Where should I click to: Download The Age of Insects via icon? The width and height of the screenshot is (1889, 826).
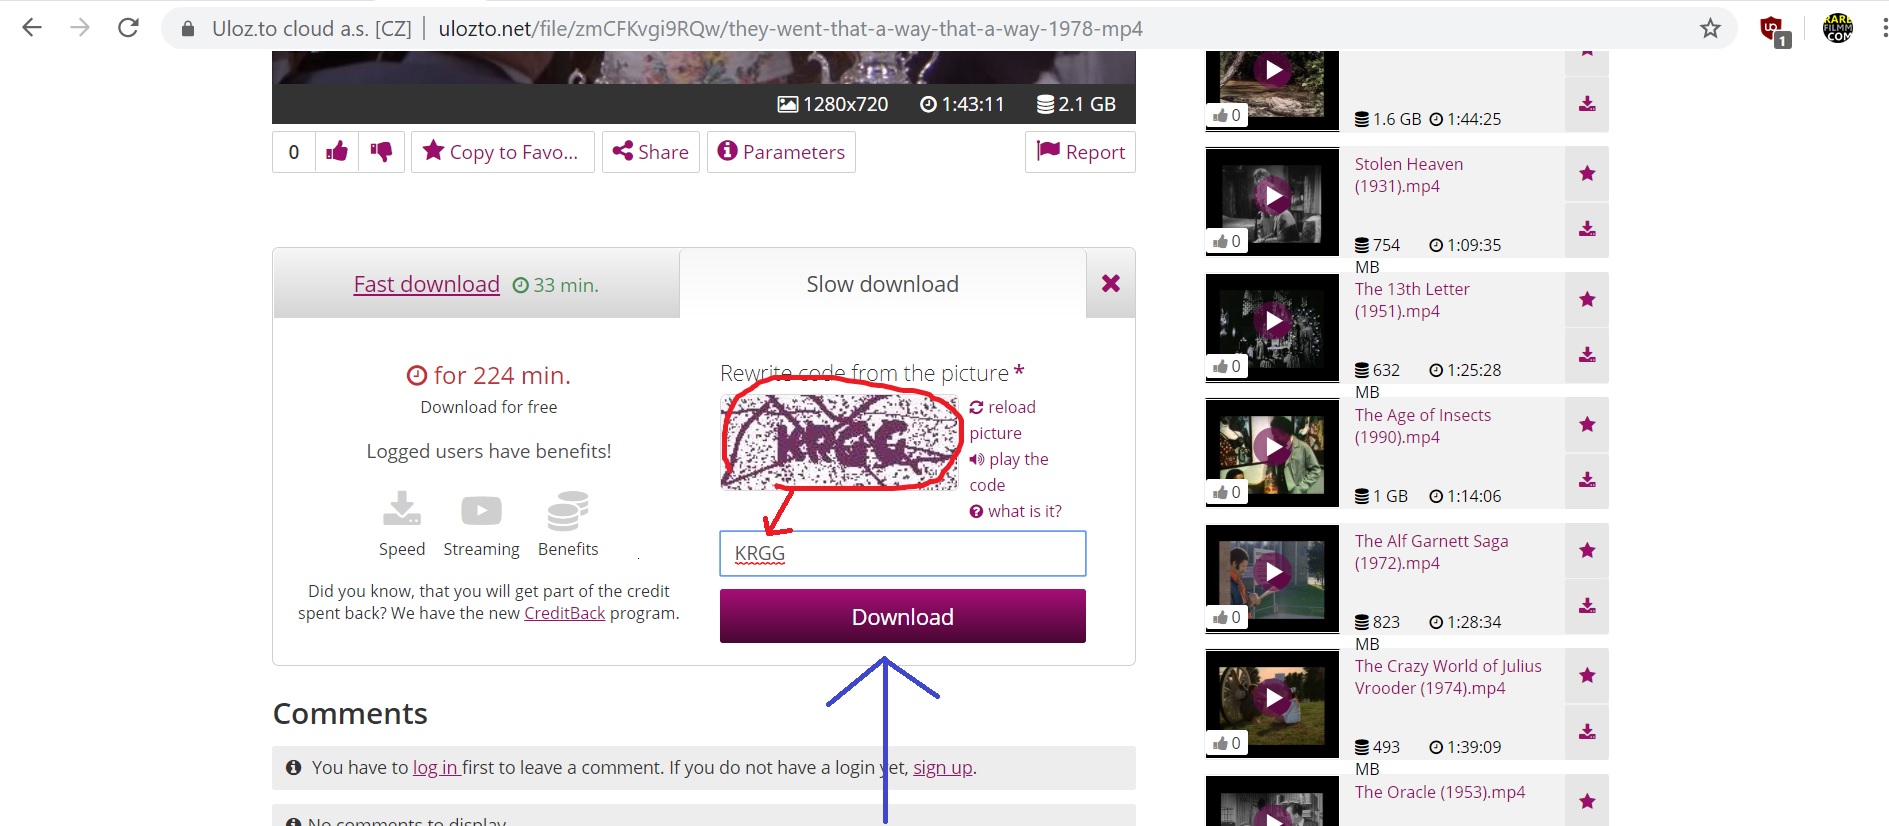click(1587, 480)
